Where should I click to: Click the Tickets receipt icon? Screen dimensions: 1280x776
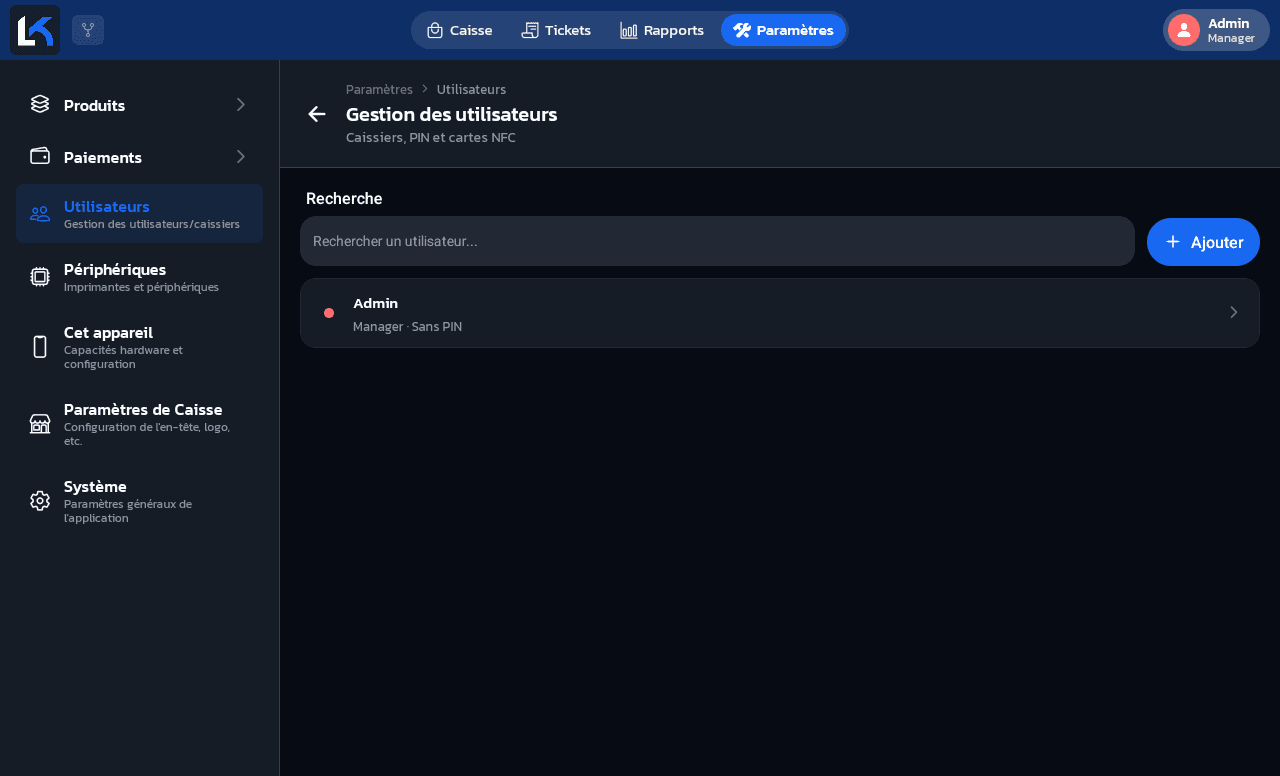(530, 30)
